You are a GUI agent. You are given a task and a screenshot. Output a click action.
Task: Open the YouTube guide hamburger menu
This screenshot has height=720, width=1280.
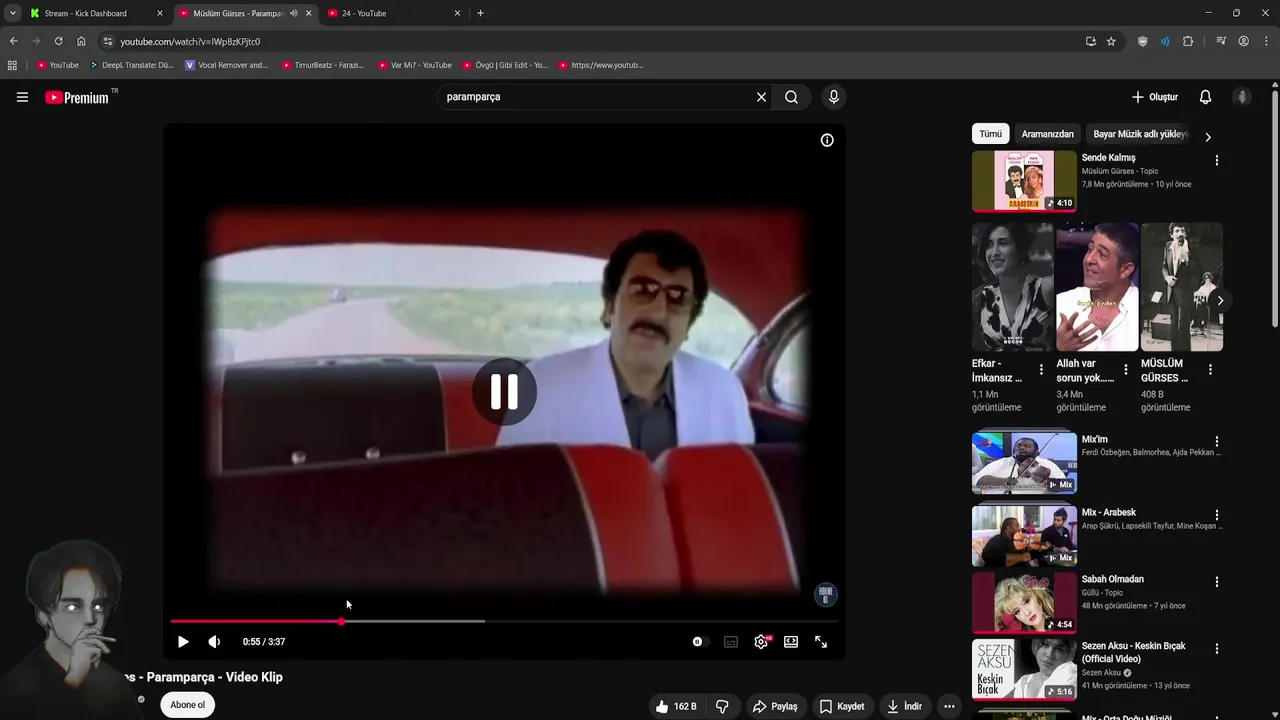click(x=22, y=97)
